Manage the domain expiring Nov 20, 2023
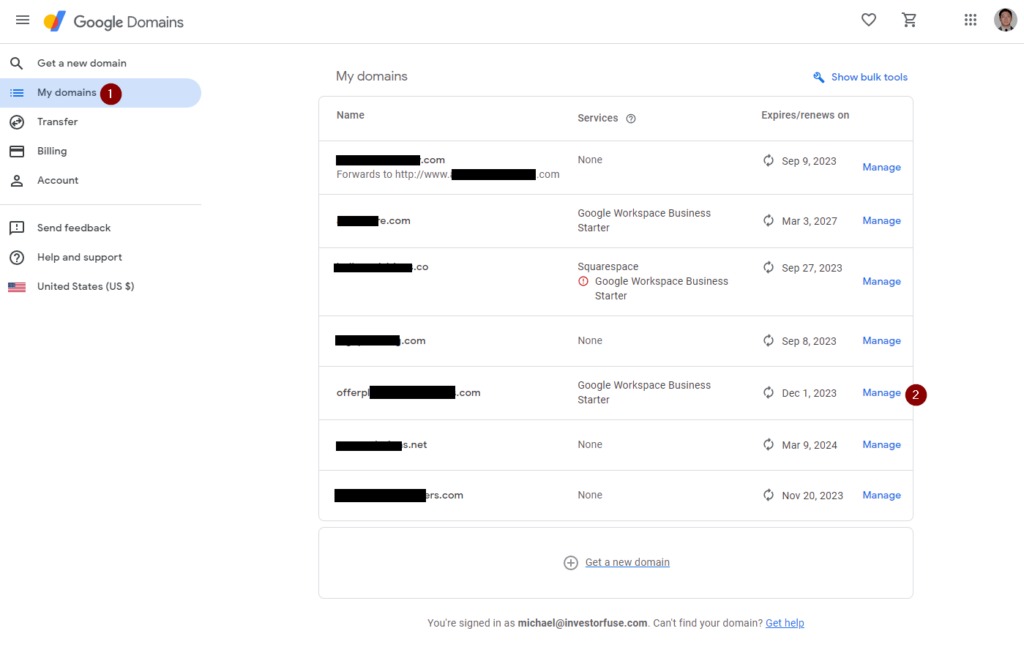This screenshot has width=1024, height=661. tap(882, 495)
